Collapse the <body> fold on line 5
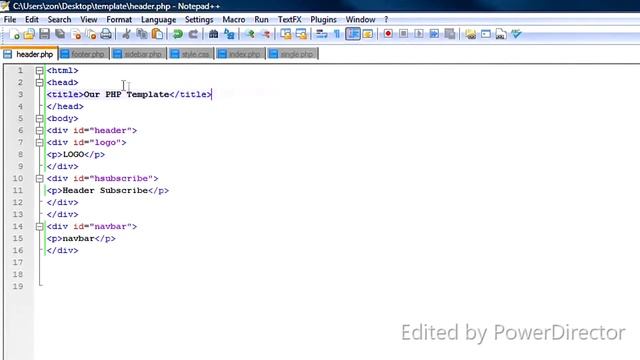Viewport: 640px width, 360px height. [x=40, y=118]
